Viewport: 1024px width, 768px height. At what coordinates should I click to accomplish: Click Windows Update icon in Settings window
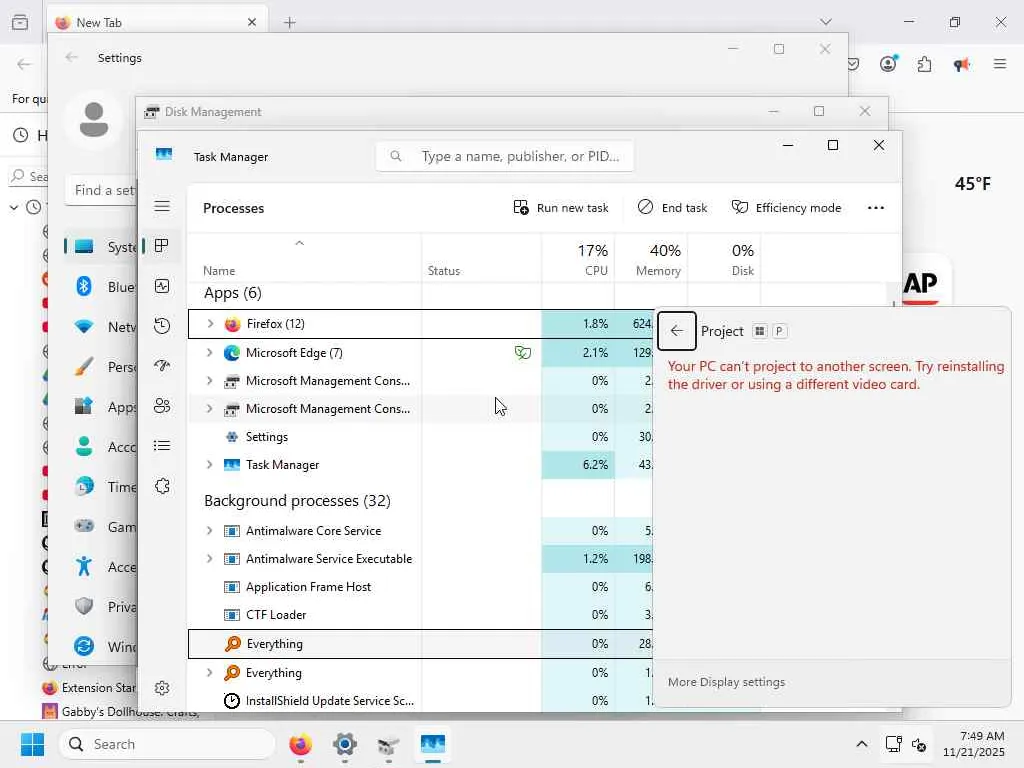84,646
